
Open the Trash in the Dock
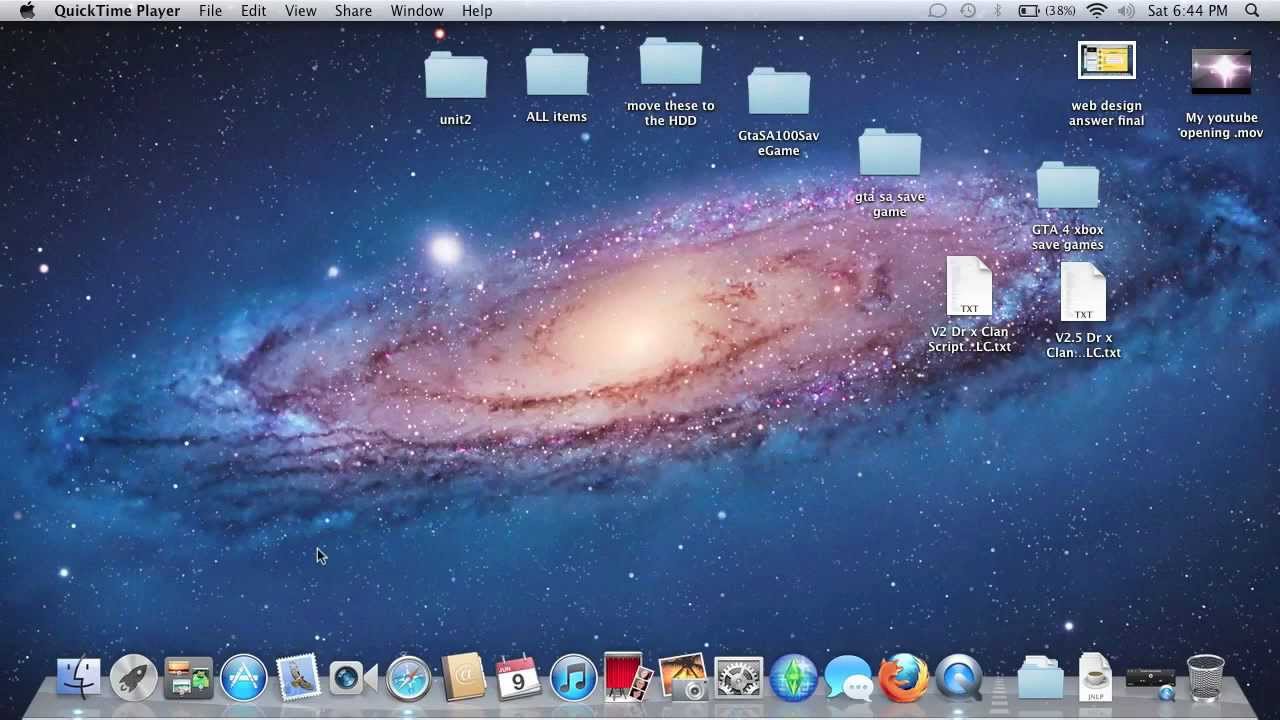click(1205, 678)
